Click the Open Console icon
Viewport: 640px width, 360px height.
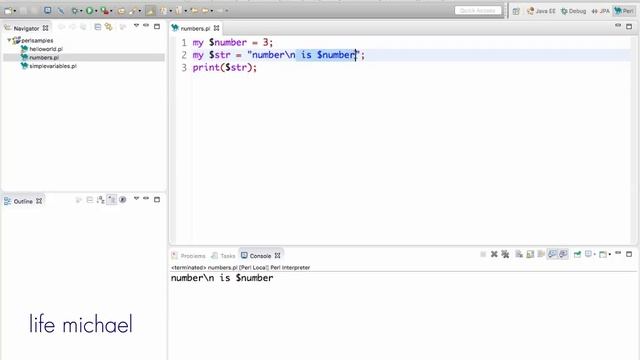pyautogui.click(x=603, y=254)
